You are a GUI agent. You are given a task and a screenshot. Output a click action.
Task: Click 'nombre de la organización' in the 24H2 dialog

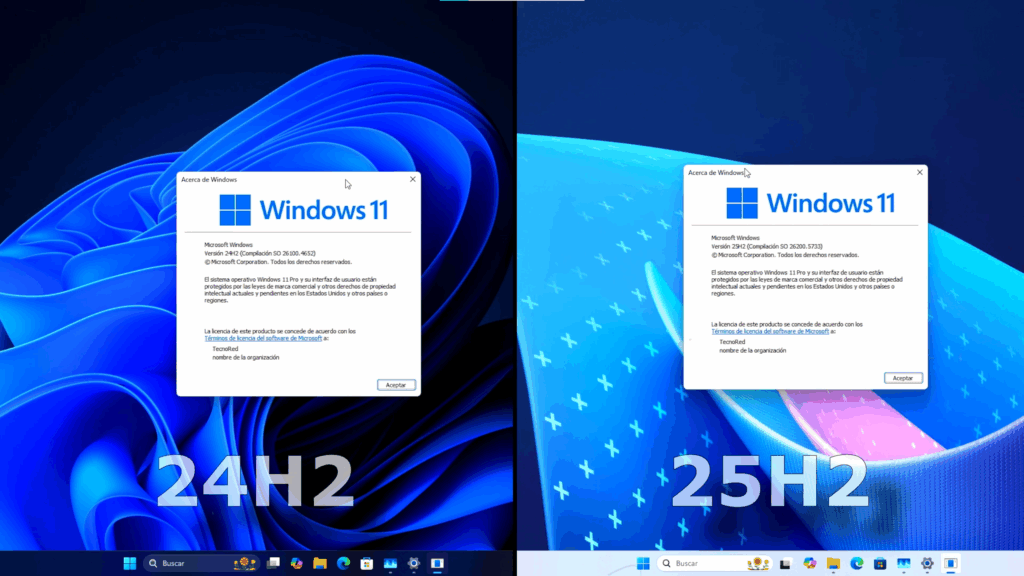246,357
